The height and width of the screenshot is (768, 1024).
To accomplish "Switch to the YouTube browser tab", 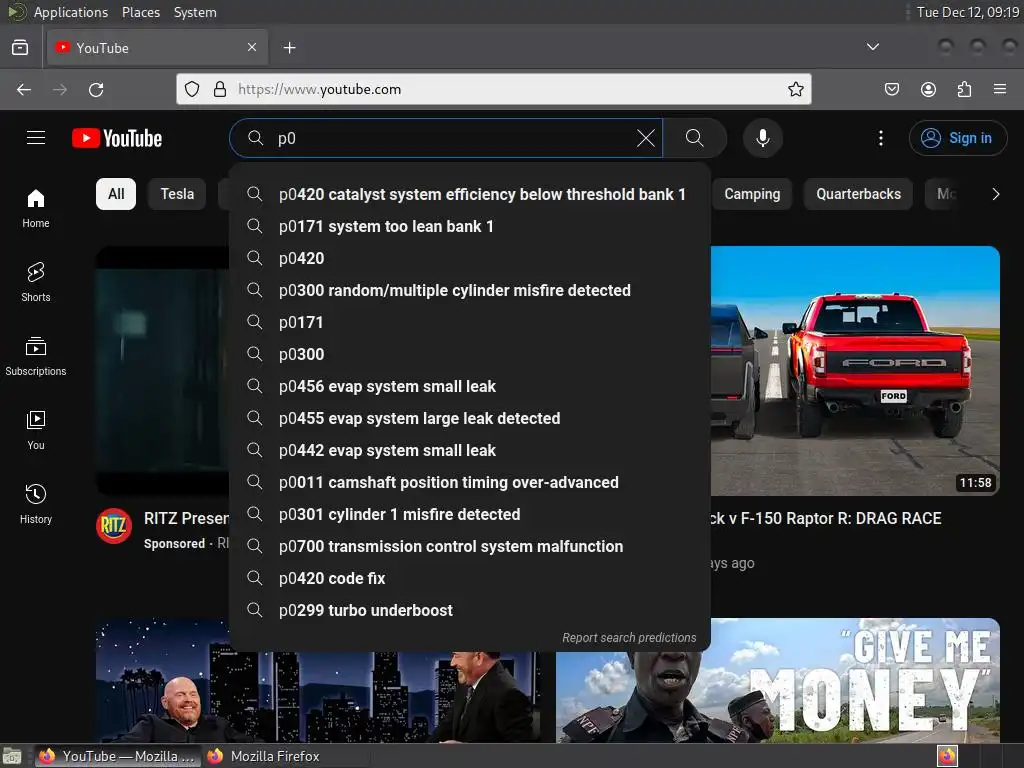I will point(157,48).
